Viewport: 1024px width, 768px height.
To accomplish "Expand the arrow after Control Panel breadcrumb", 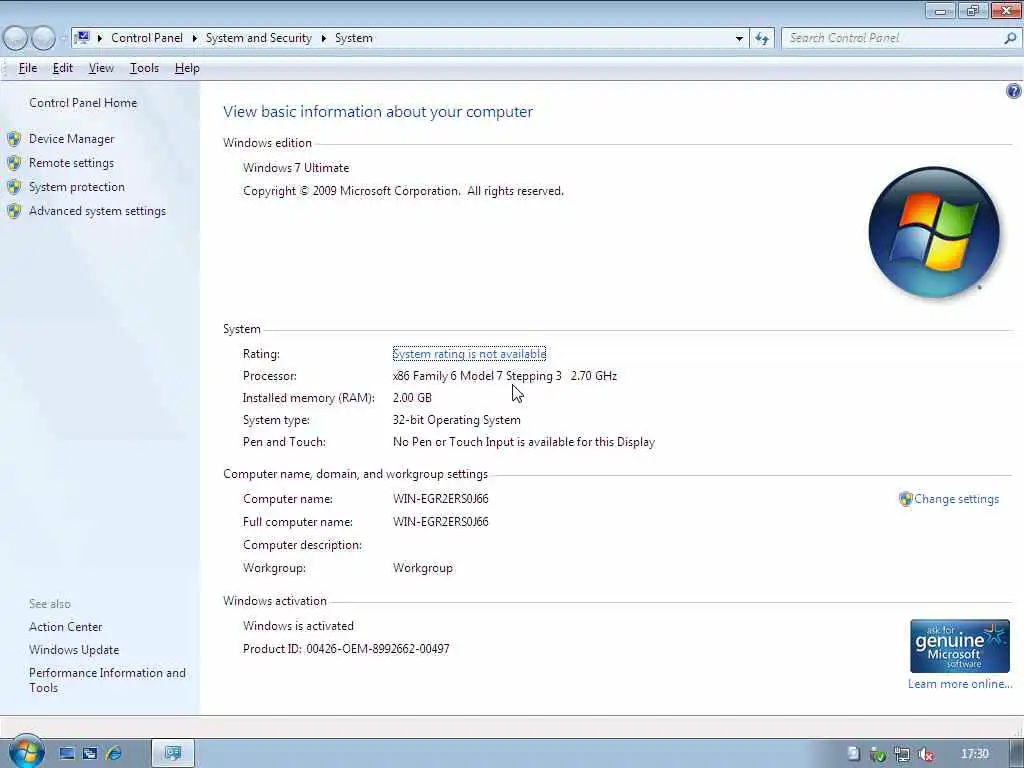I will (195, 39).
